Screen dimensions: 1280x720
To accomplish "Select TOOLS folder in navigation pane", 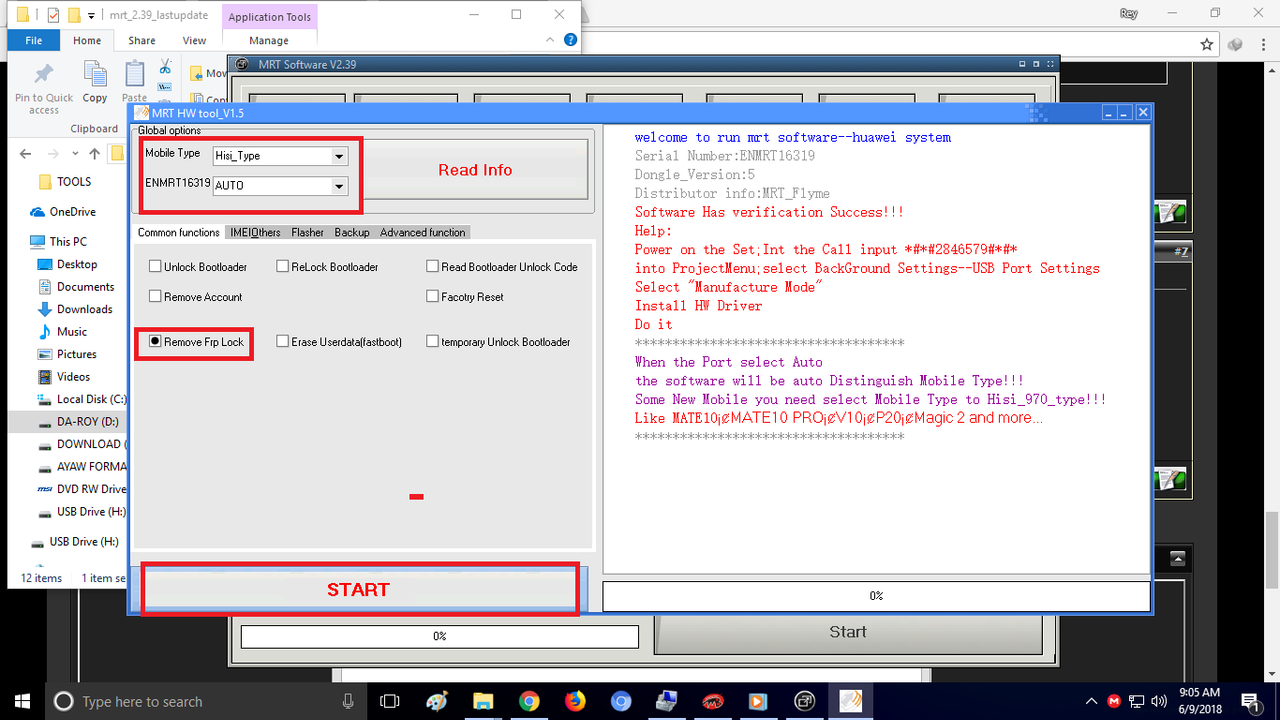I will pos(74,182).
